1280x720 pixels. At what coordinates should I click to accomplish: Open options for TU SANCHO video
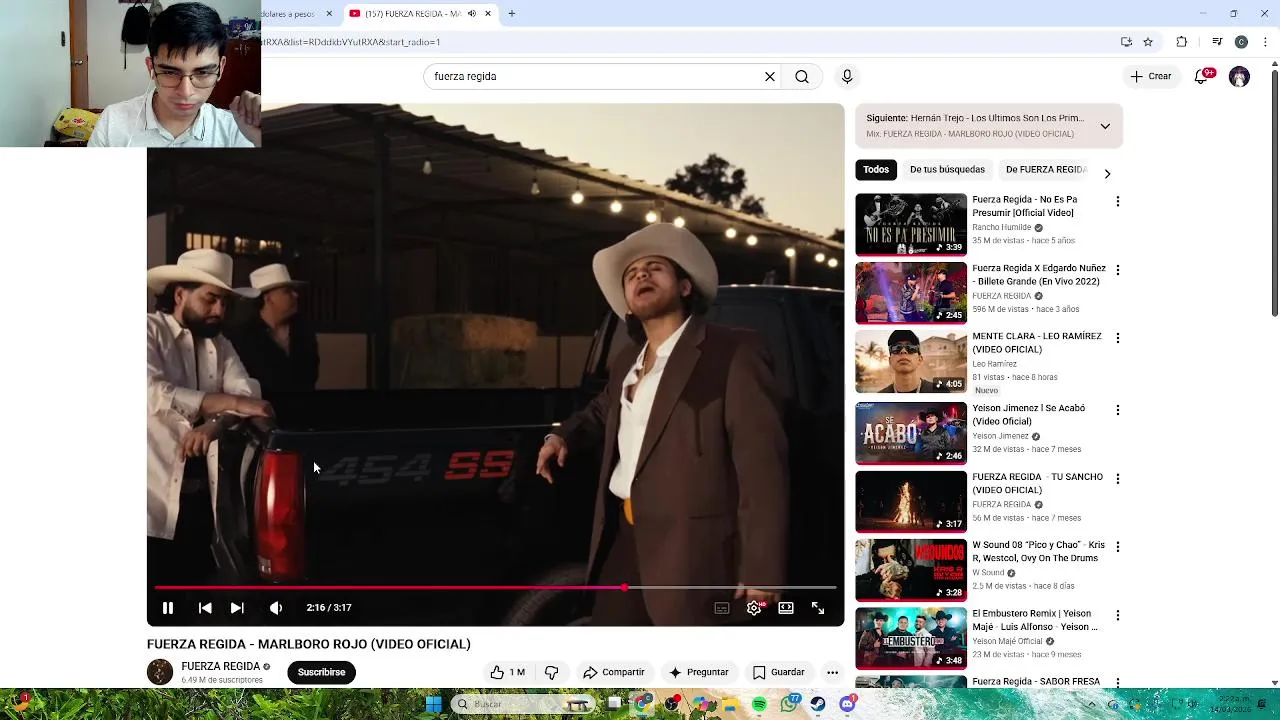click(1118, 478)
